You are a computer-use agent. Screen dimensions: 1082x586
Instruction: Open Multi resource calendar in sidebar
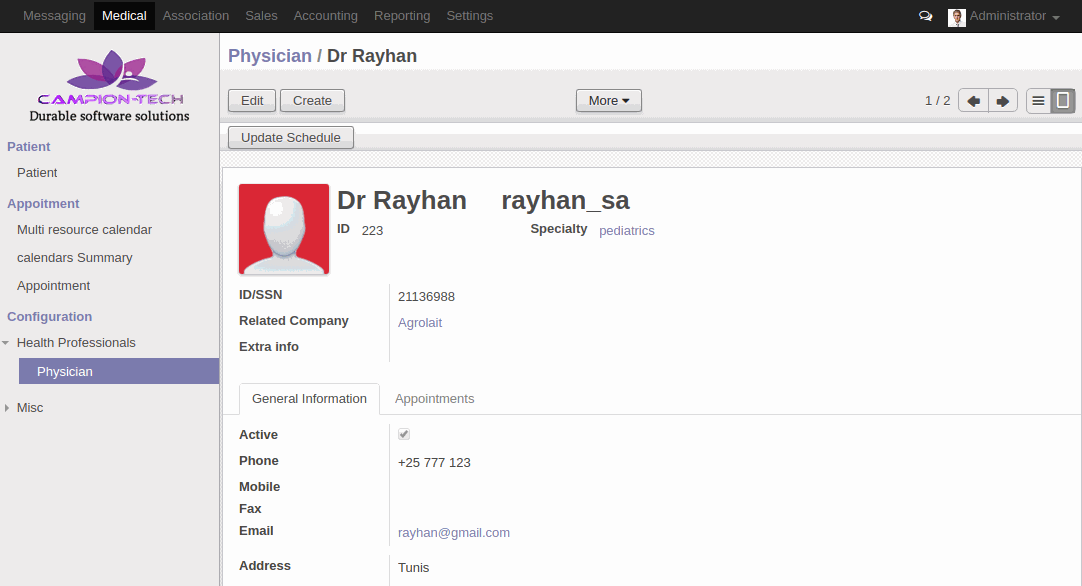point(84,230)
